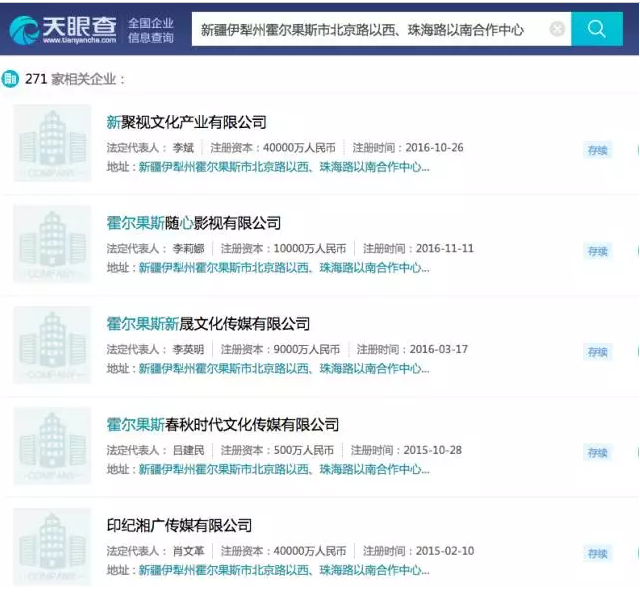Image resolution: width=640 pixels, height=609 pixels.
Task: Open the placeholder logo of 新聚视文化产业有限公司
Action: (x=52, y=143)
